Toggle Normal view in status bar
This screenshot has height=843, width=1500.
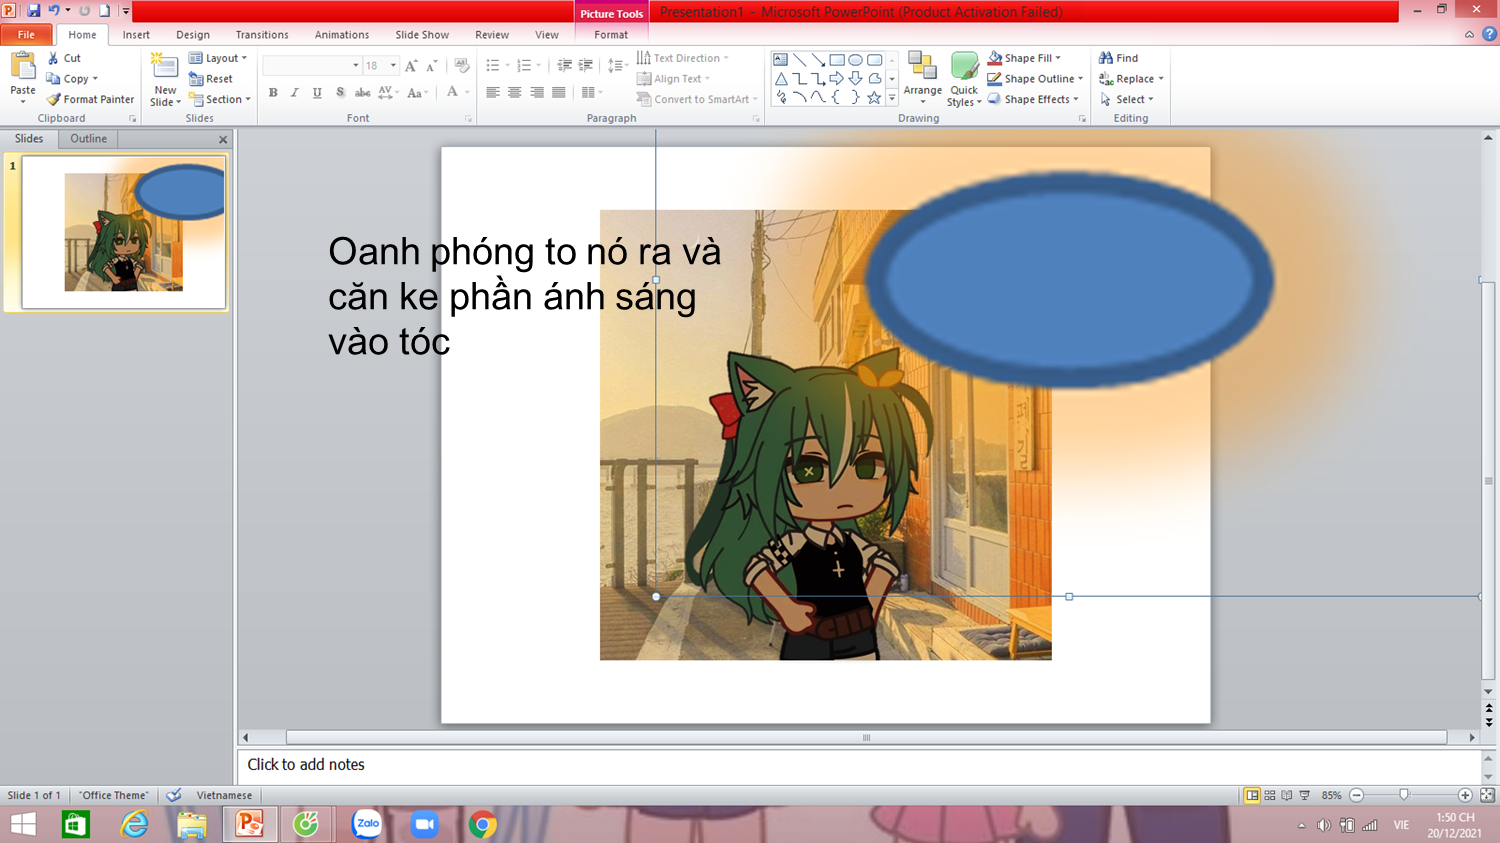click(x=1252, y=796)
